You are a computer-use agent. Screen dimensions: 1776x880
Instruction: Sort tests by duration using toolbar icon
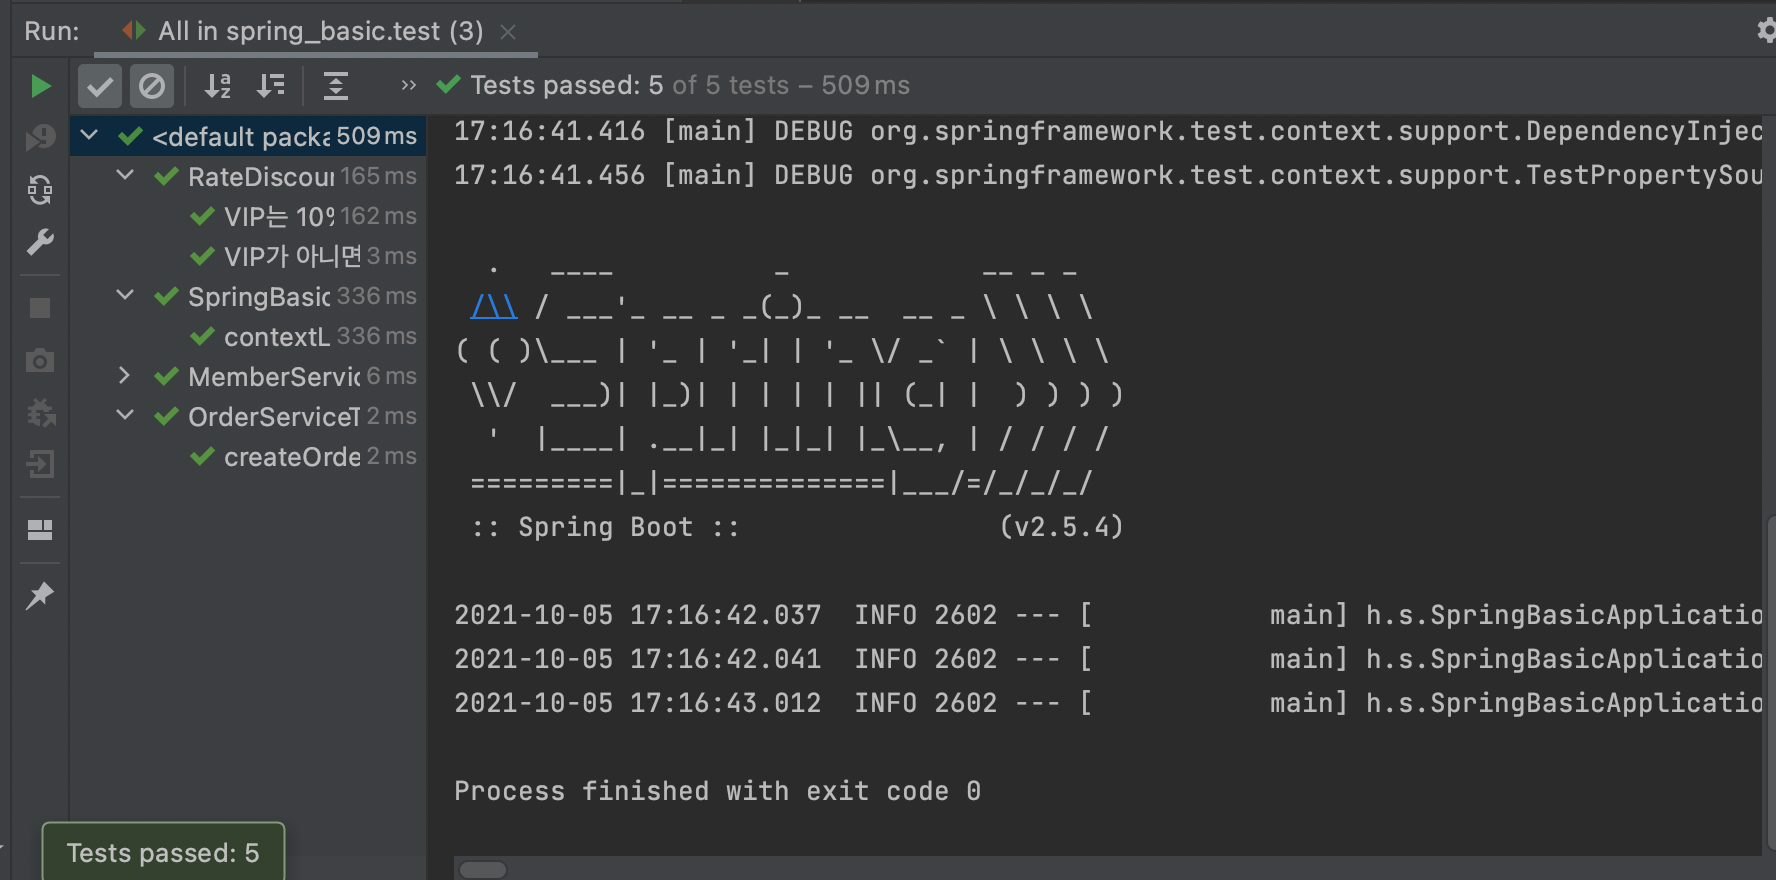point(270,87)
